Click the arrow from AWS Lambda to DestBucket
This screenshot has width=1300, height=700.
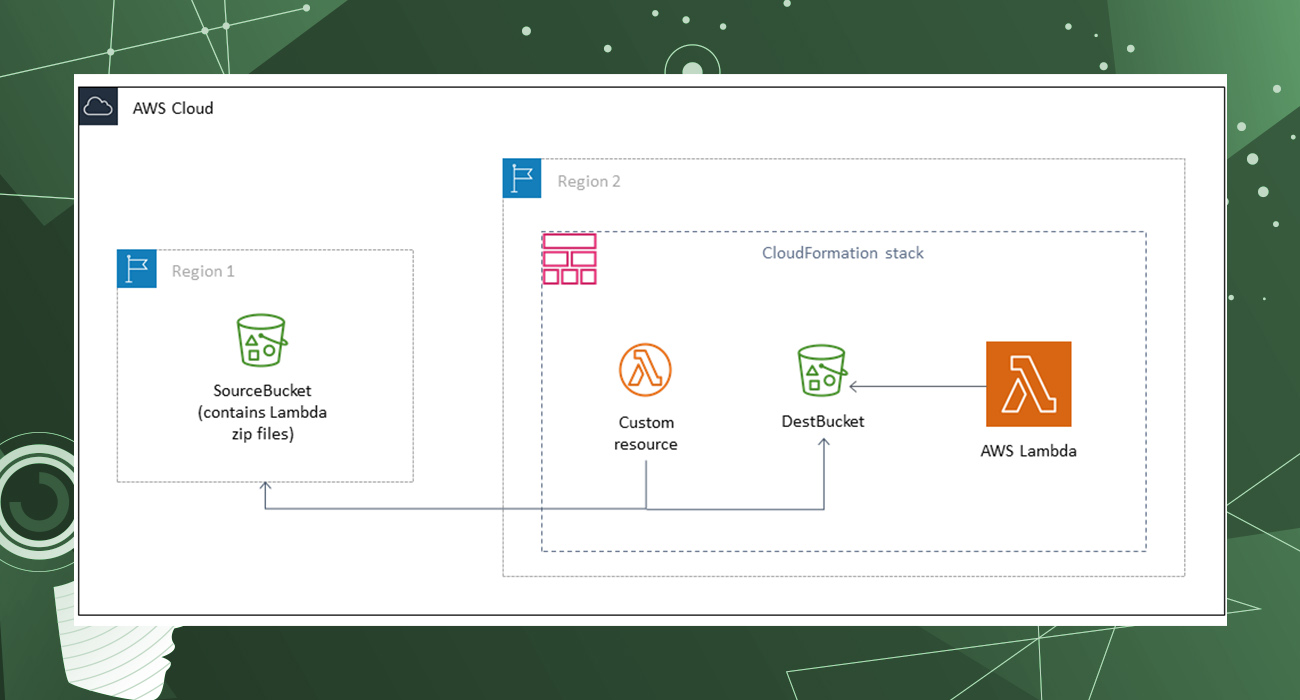(x=918, y=386)
